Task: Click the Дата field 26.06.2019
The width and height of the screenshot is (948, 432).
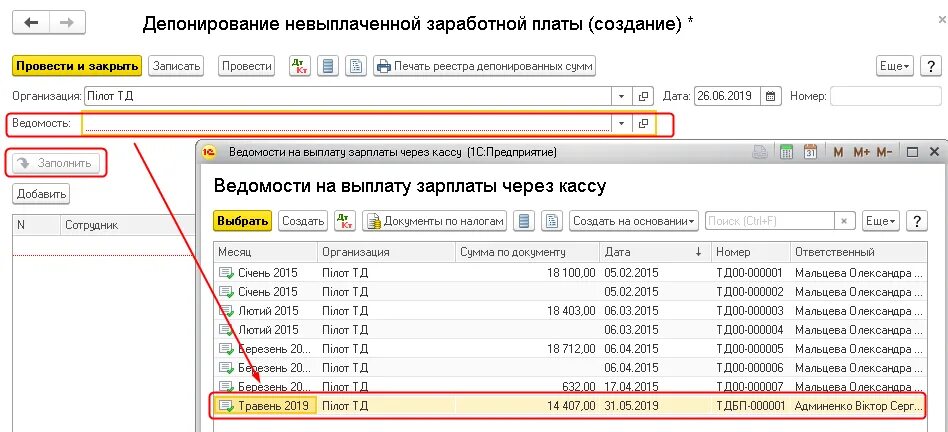Action: (x=727, y=96)
